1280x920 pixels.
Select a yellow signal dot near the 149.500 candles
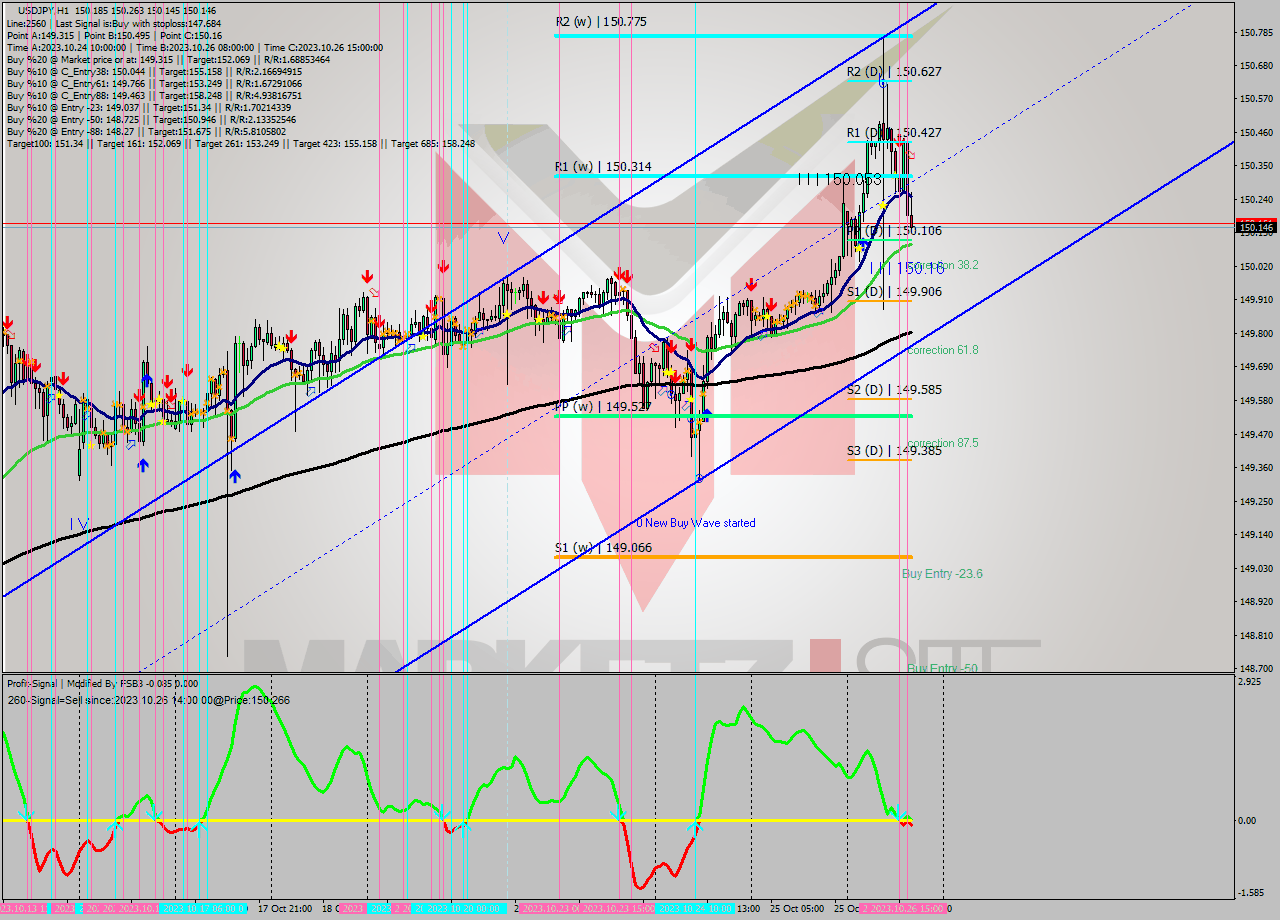coord(690,398)
